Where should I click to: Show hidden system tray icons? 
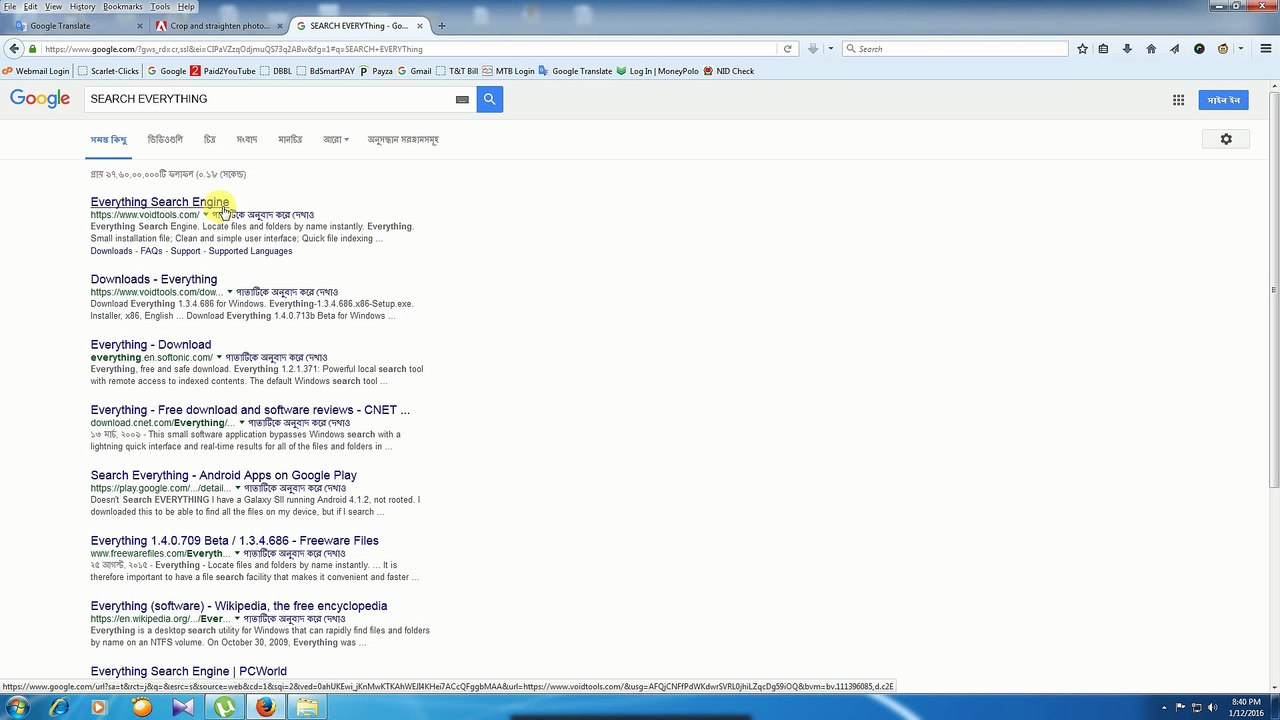coord(1165,708)
